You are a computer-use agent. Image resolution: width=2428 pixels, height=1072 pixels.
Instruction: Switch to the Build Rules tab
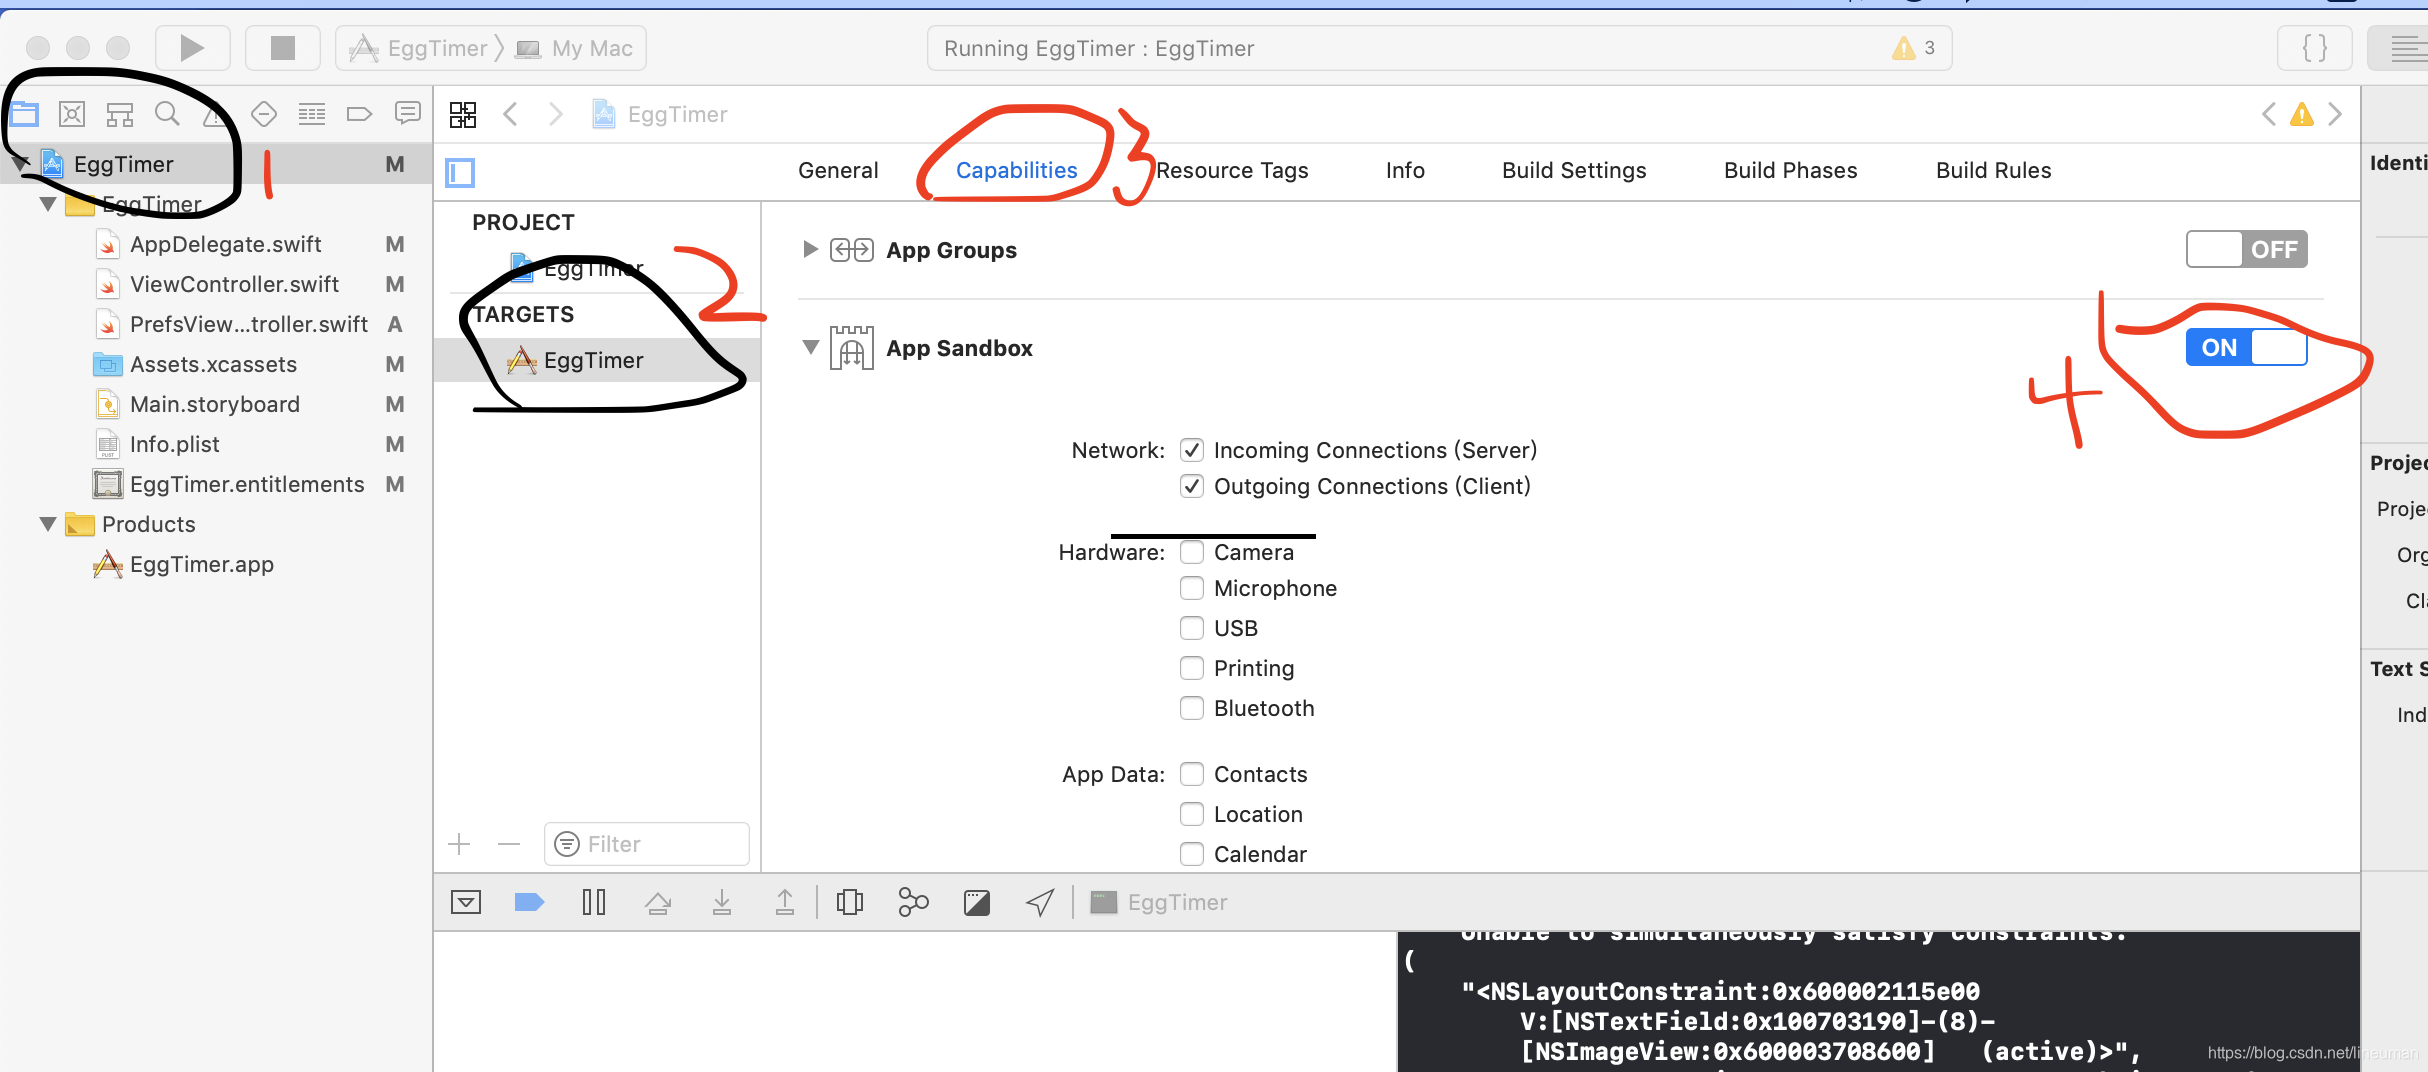pyautogui.click(x=1993, y=170)
